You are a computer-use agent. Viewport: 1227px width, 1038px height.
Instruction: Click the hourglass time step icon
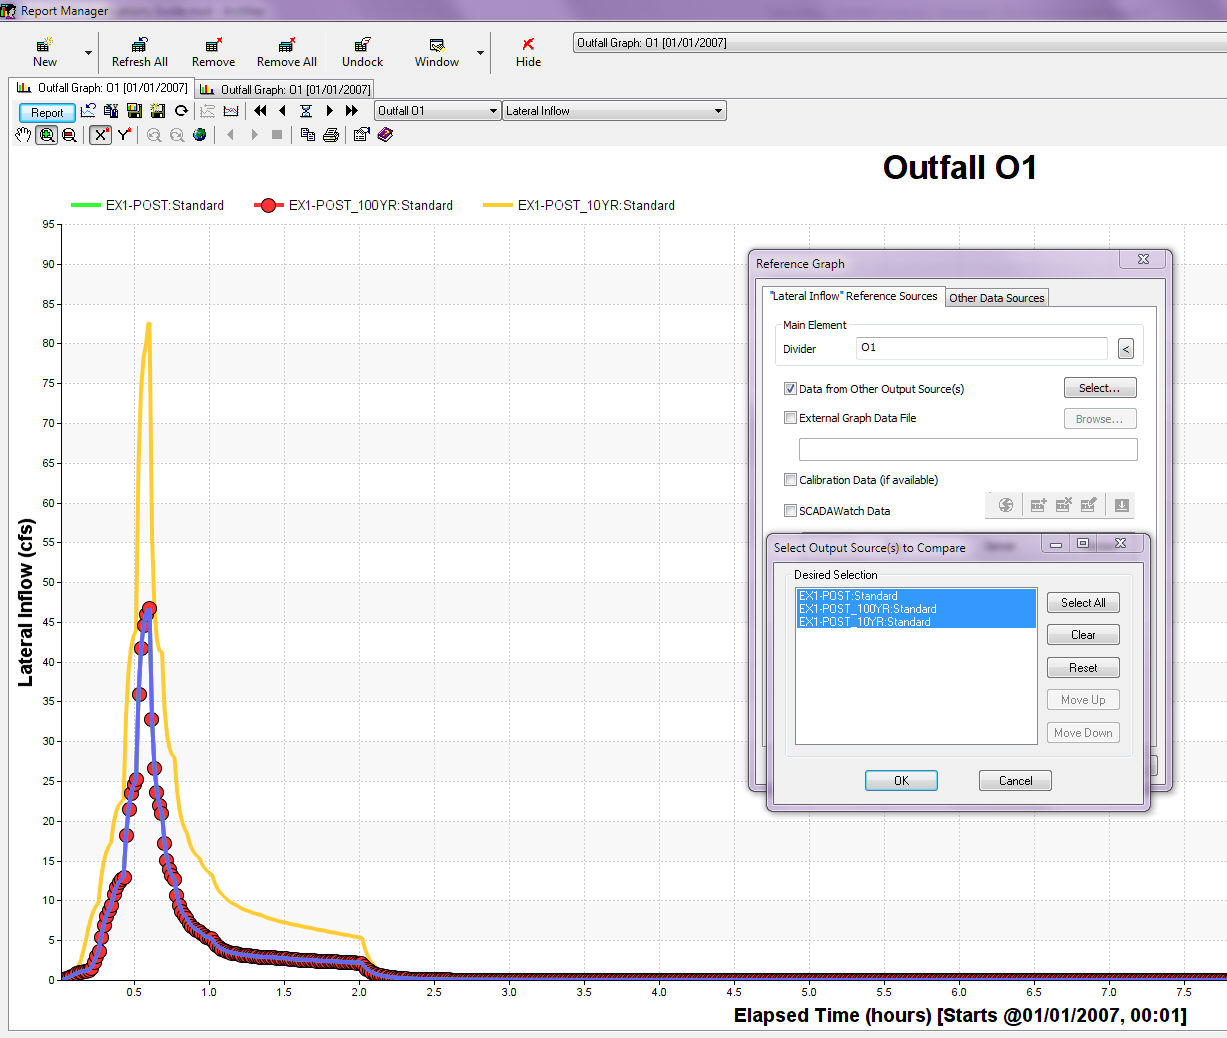[x=305, y=111]
